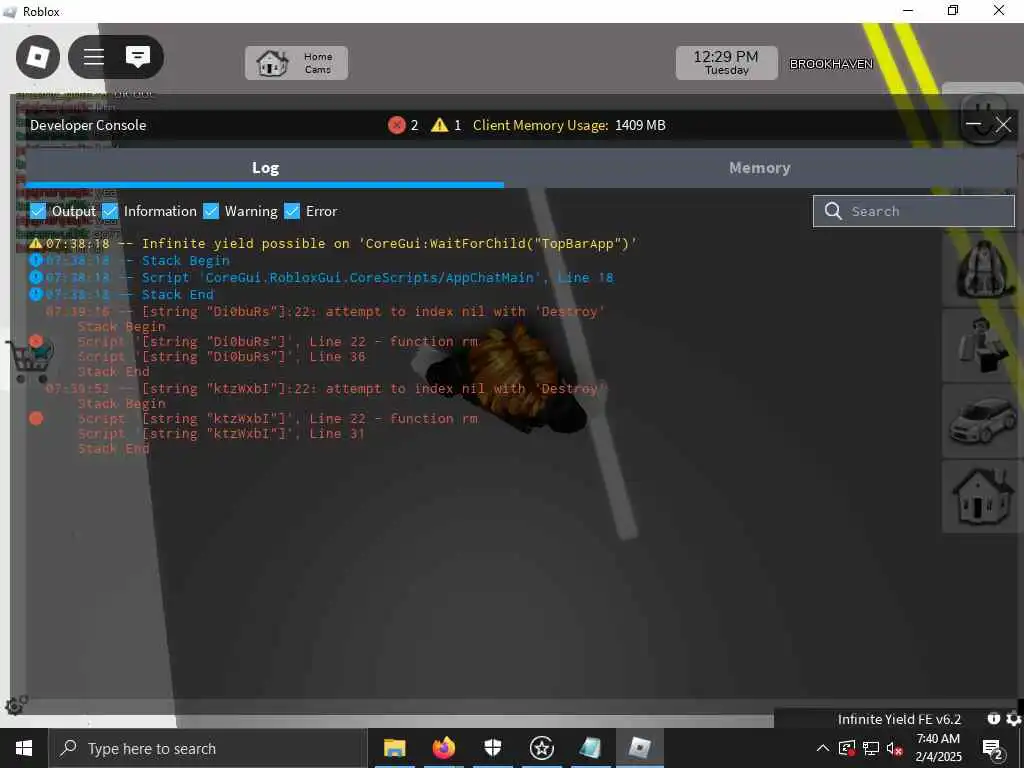Open the Windows Start menu
Image resolution: width=1024 pixels, height=768 pixels.
[24, 748]
